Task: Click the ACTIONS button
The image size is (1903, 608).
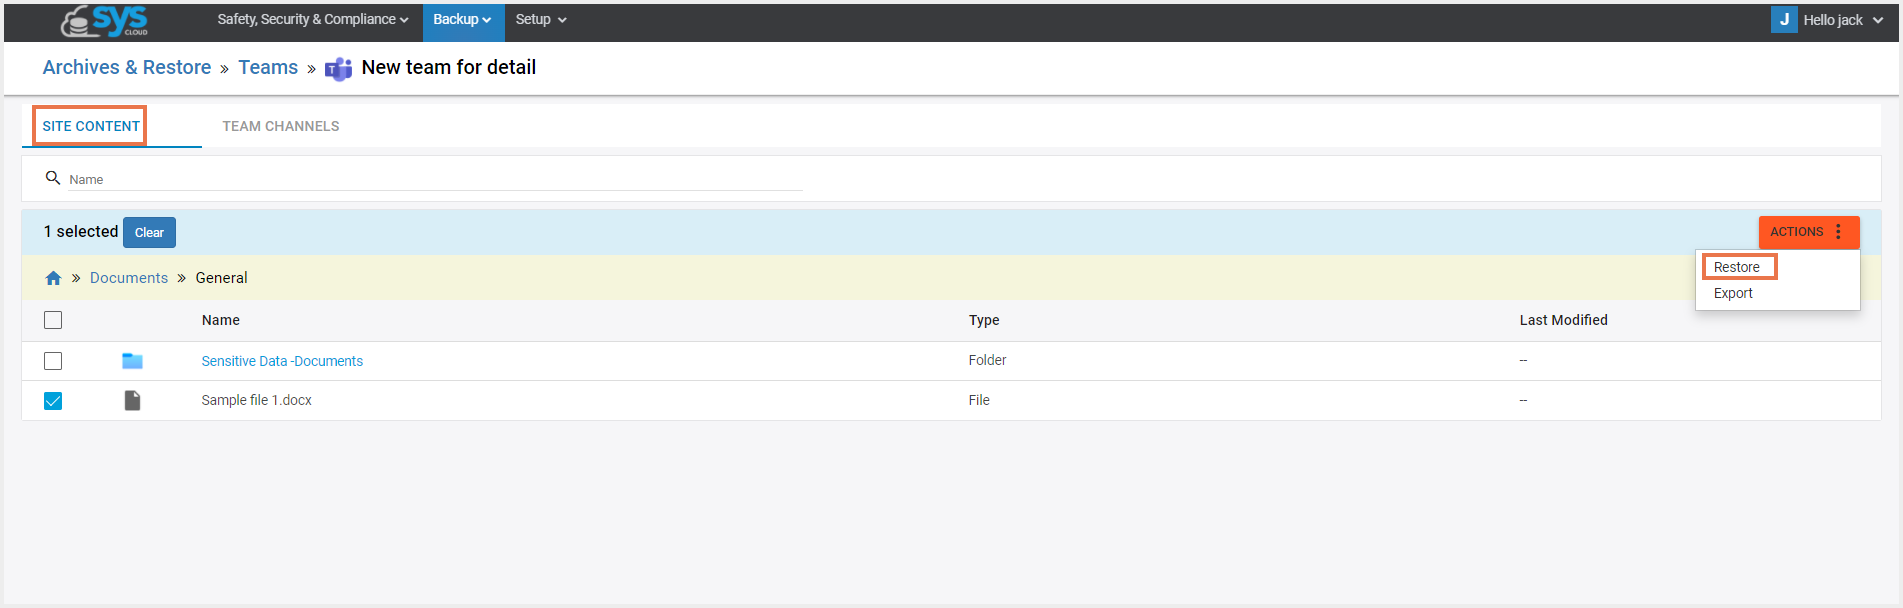Action: (1808, 232)
